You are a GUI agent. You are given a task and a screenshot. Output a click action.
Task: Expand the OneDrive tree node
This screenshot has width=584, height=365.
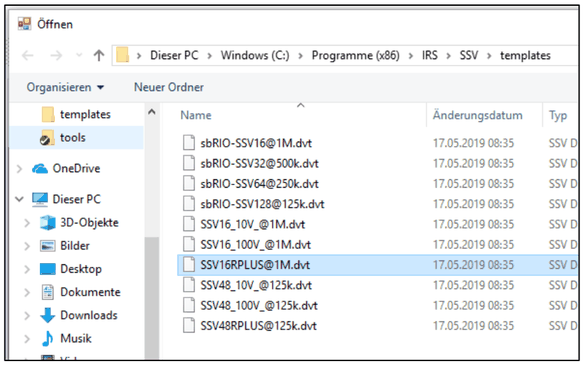(x=19, y=169)
